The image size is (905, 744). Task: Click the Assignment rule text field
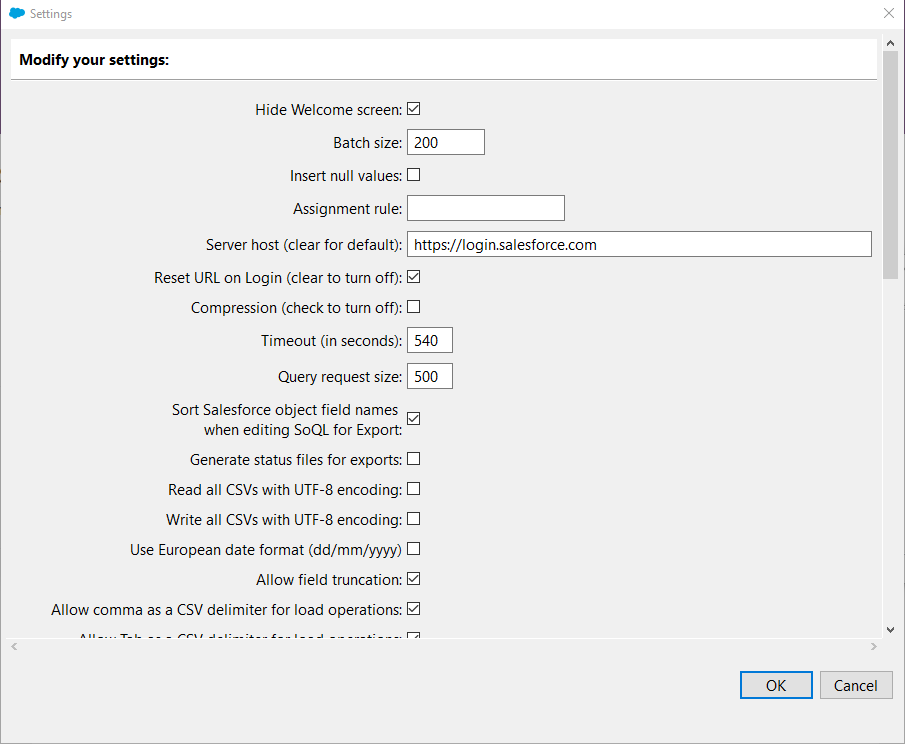click(485, 208)
